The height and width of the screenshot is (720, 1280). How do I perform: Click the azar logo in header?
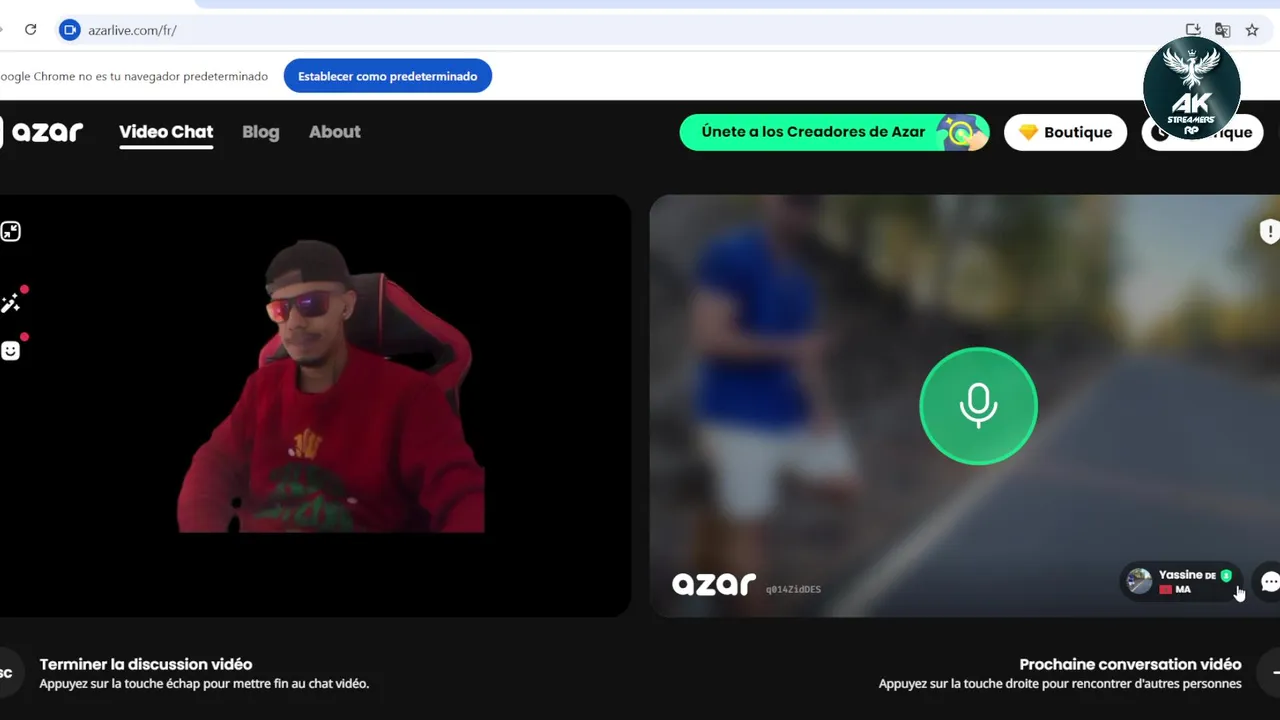[x=42, y=132]
